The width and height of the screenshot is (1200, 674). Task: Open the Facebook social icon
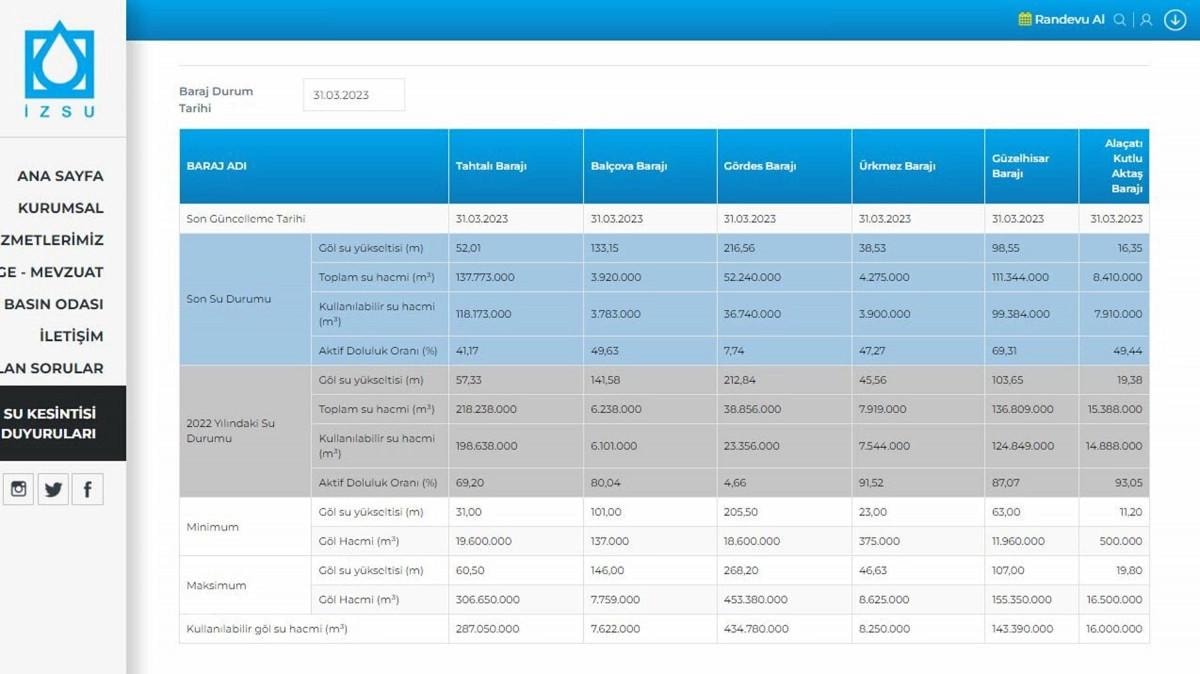pos(87,489)
